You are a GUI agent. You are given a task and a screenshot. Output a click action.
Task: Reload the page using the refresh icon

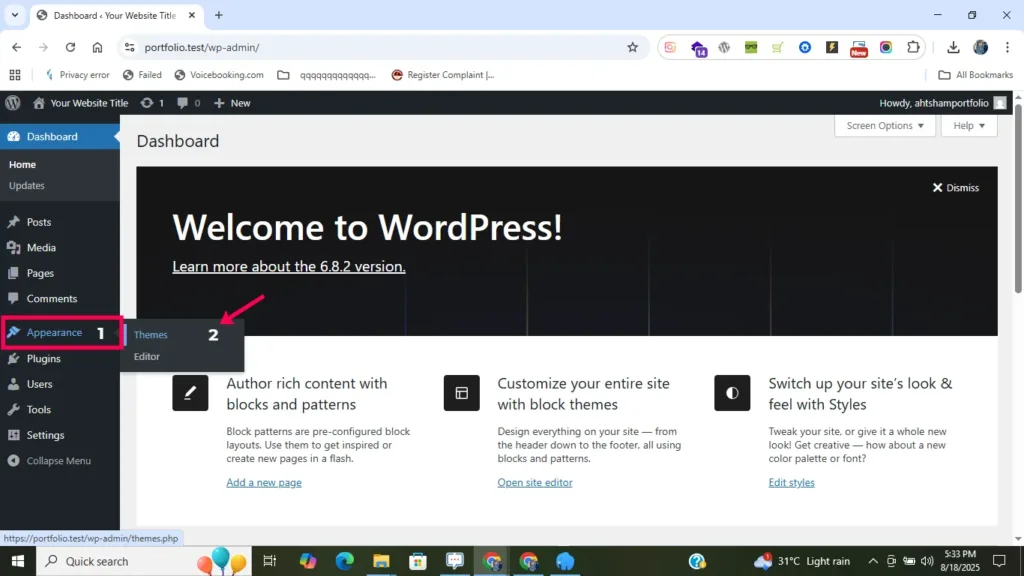pos(70,47)
